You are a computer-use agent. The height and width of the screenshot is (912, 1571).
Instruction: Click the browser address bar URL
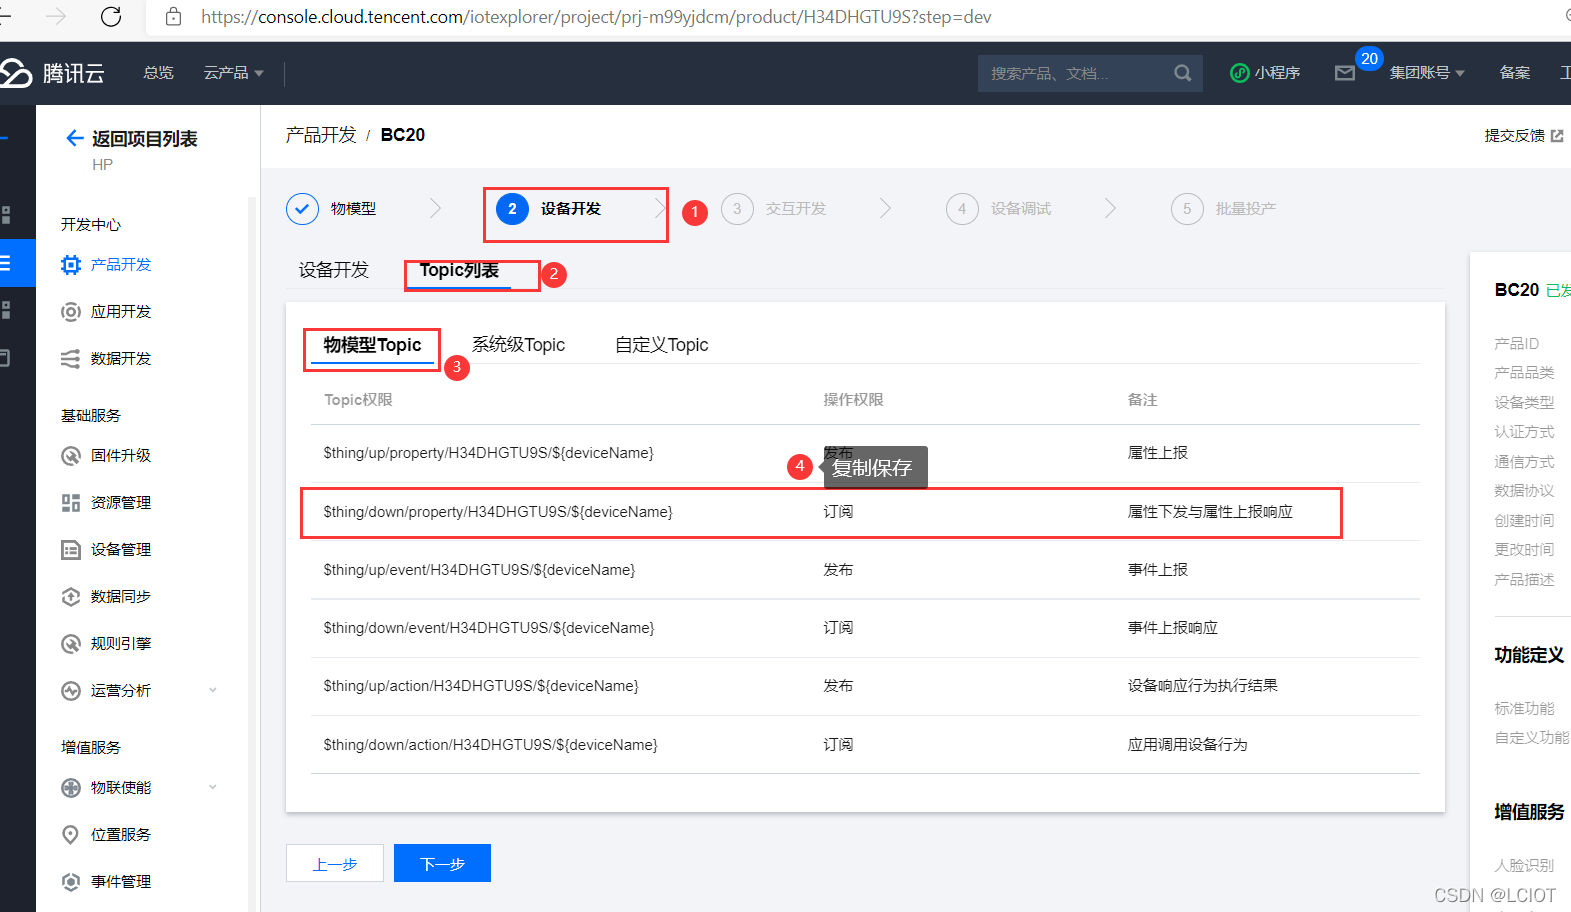tap(596, 17)
